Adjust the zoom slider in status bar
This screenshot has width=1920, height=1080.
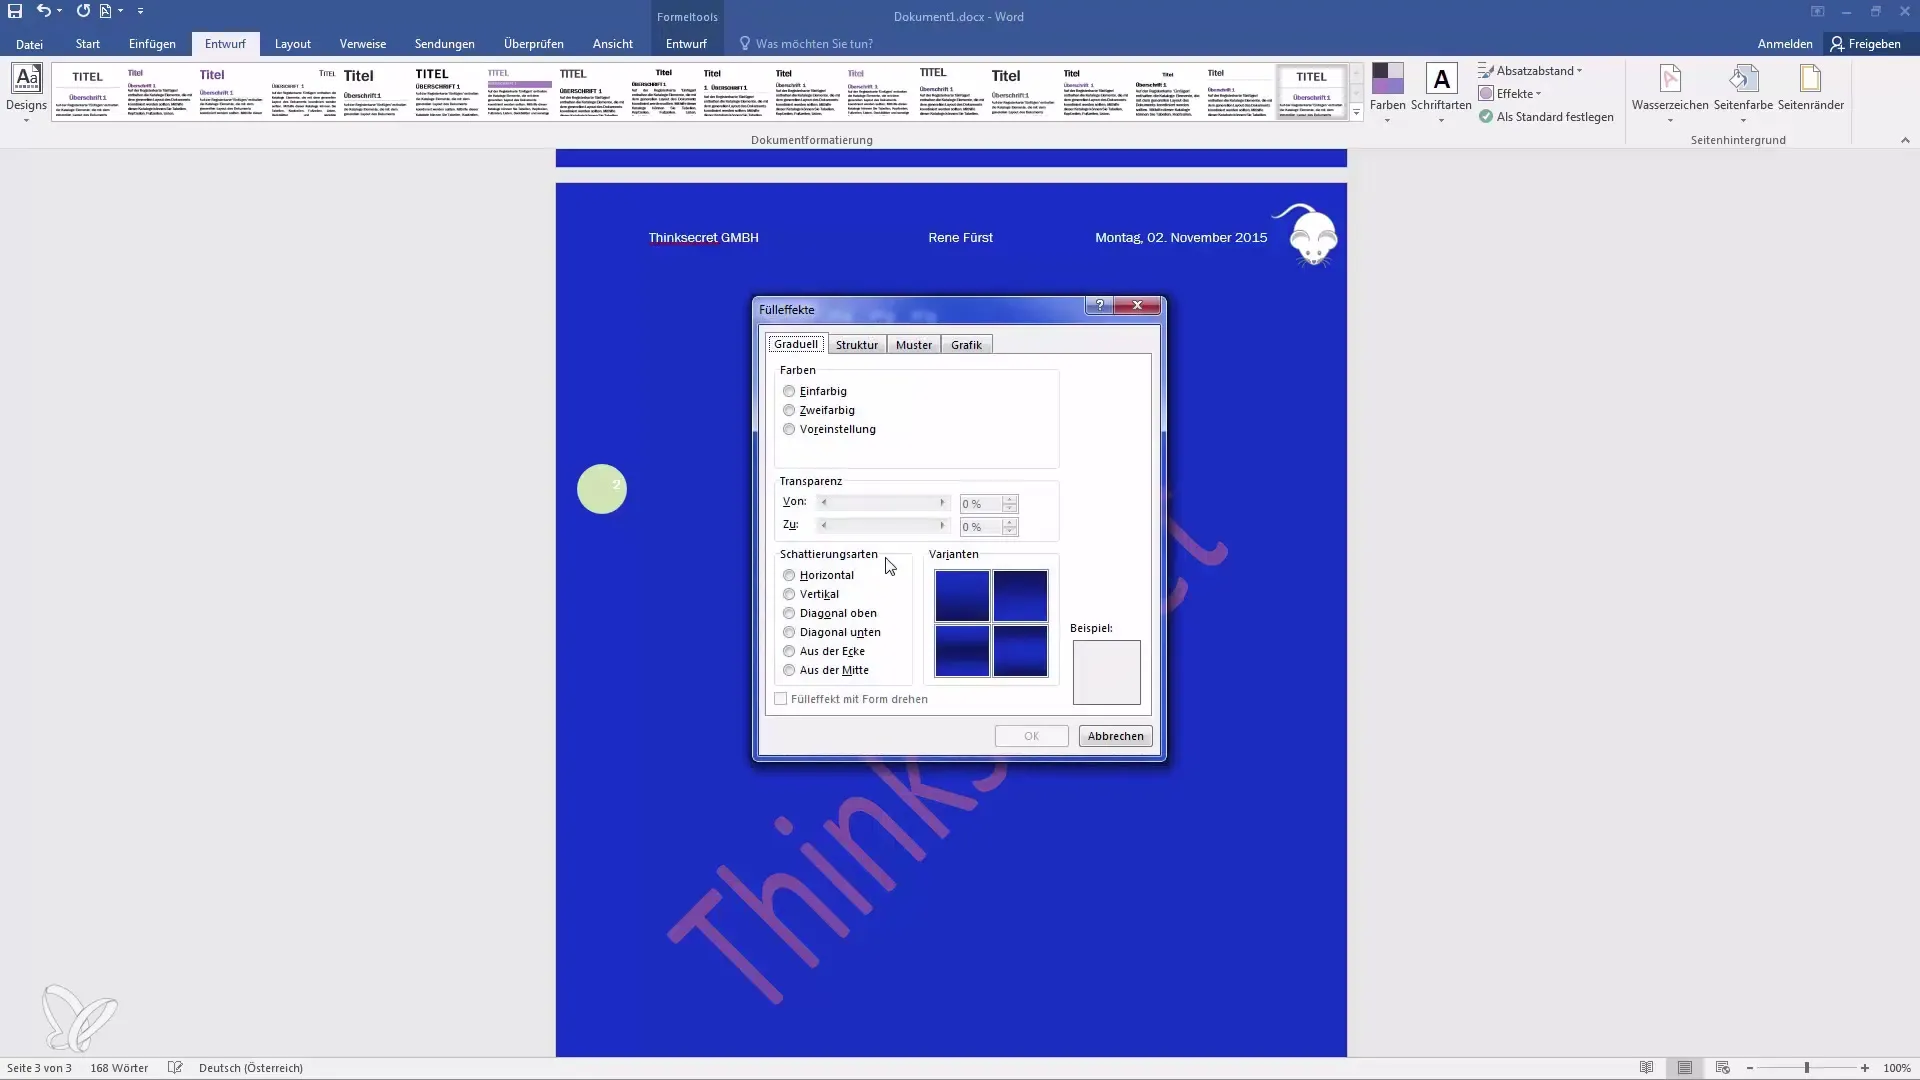[1807, 1068]
